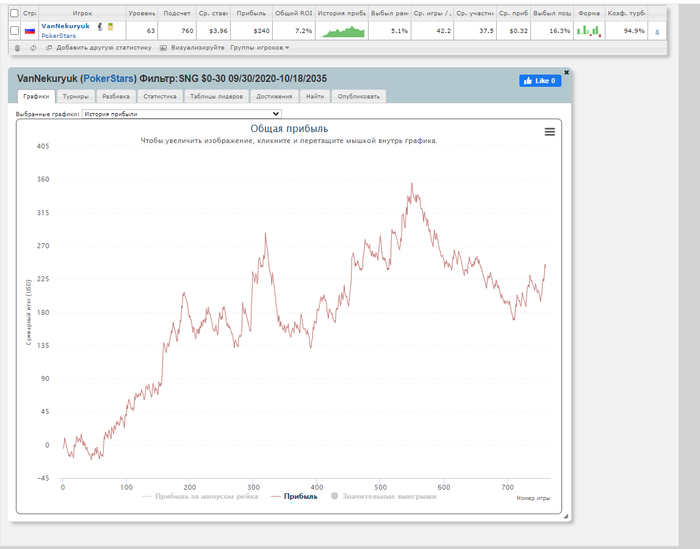Open the 'История прибыли' chart selection dropdown
Viewport: 700px width, 549px height.
click(x=182, y=114)
